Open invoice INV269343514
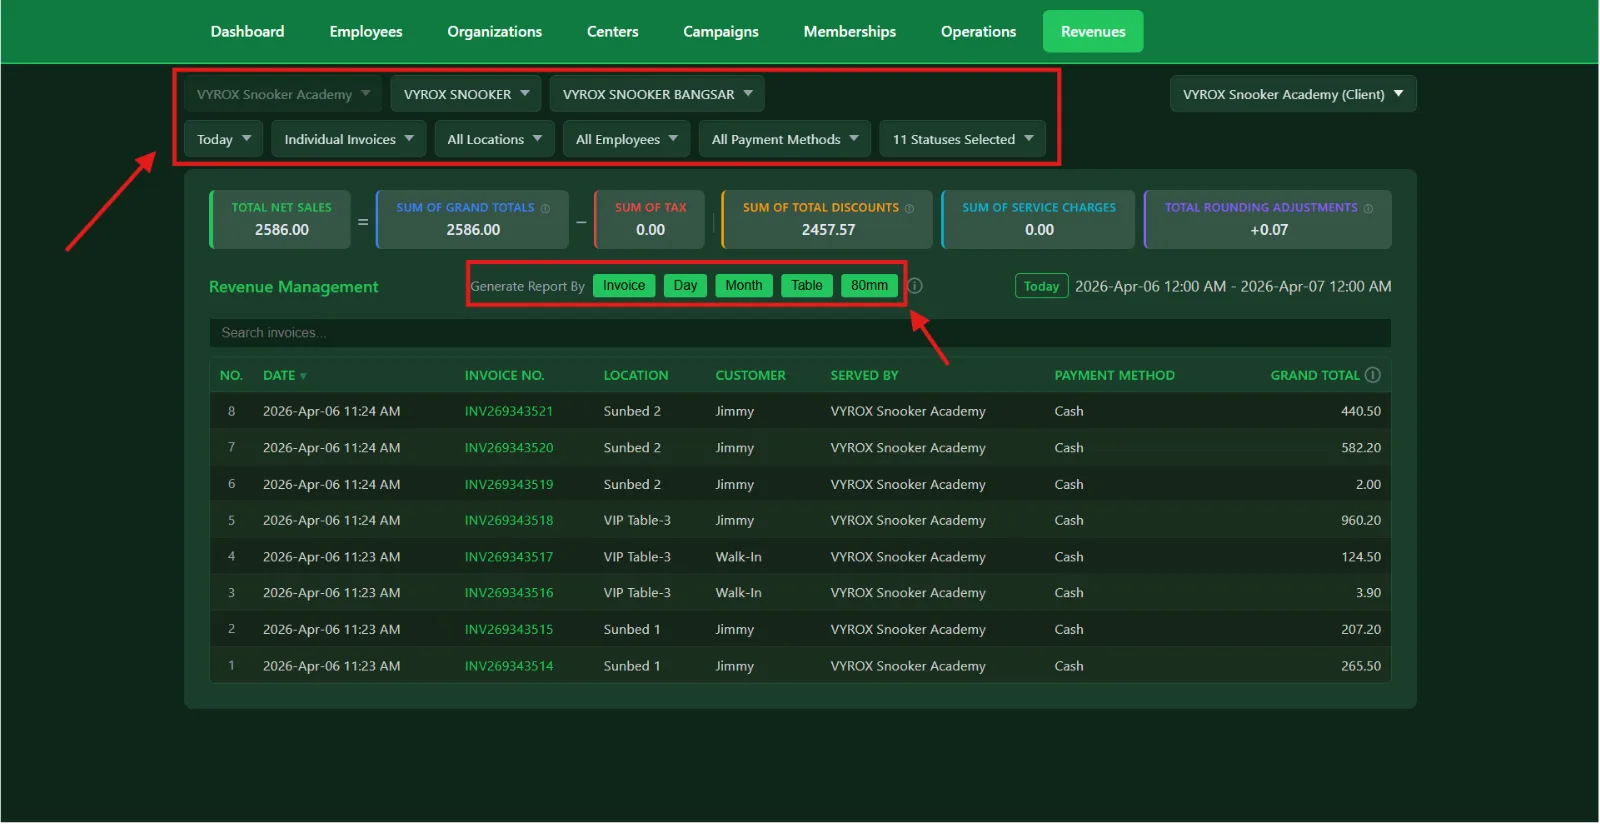 click(x=509, y=666)
